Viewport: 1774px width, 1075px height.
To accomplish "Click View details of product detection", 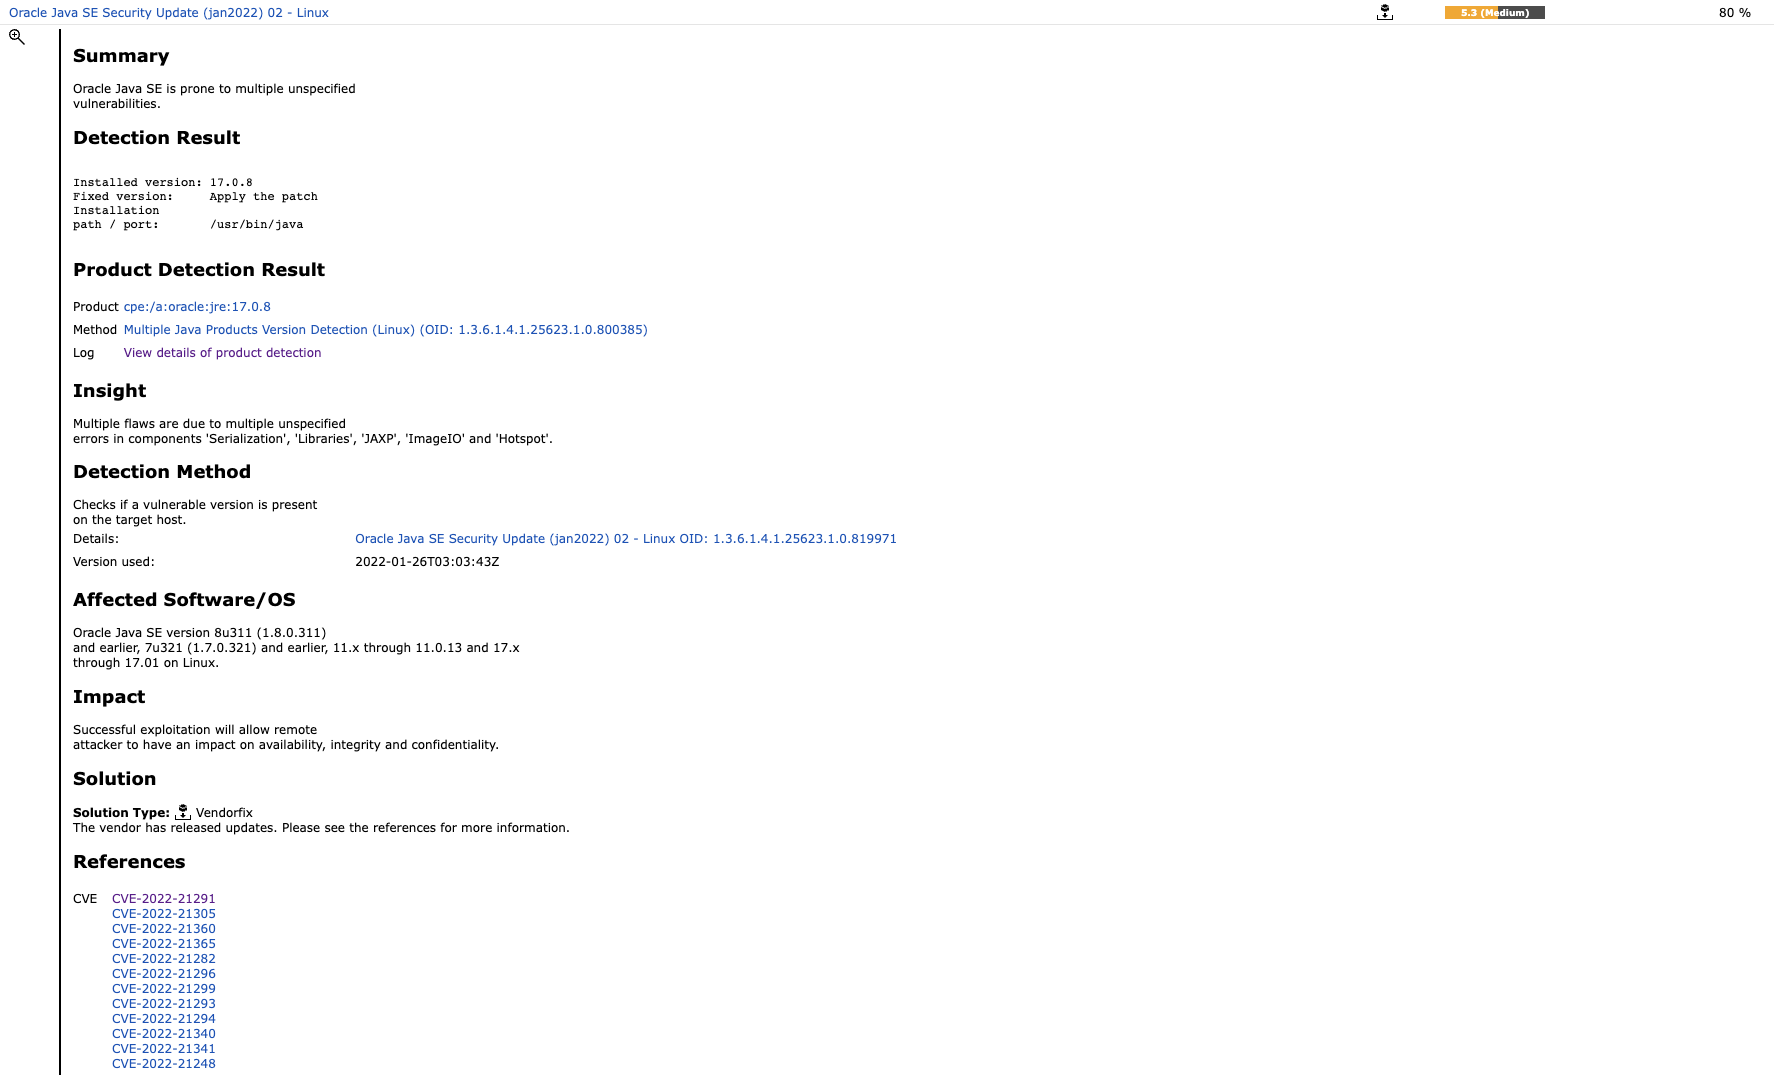I will [222, 353].
